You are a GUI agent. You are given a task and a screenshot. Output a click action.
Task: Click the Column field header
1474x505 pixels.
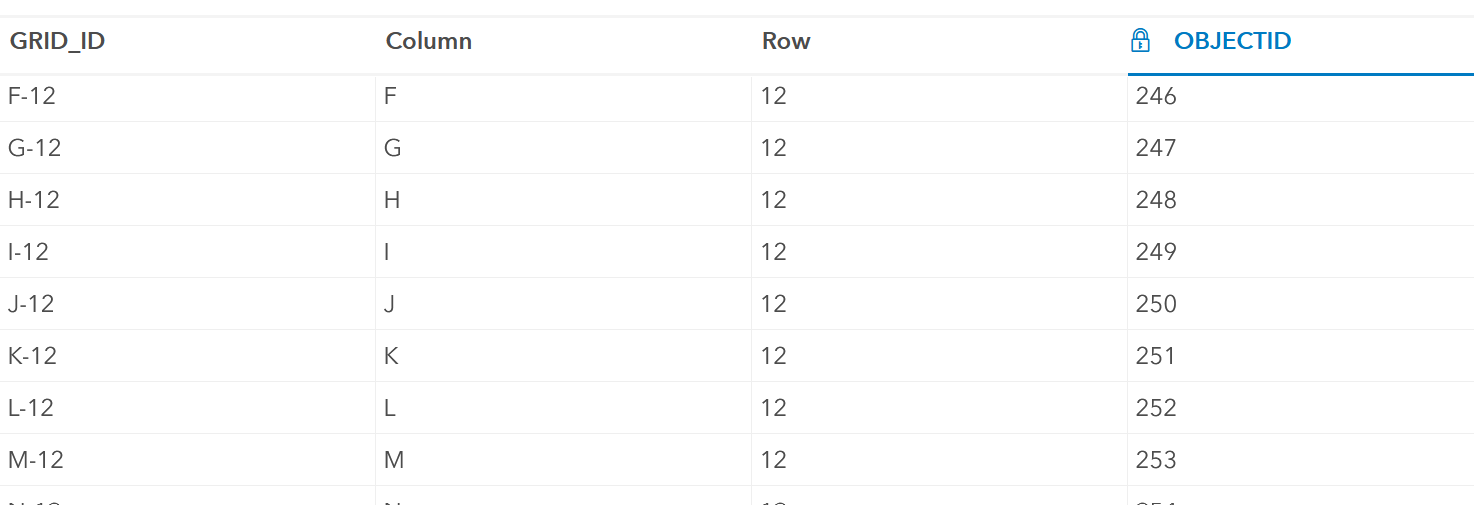coord(429,41)
